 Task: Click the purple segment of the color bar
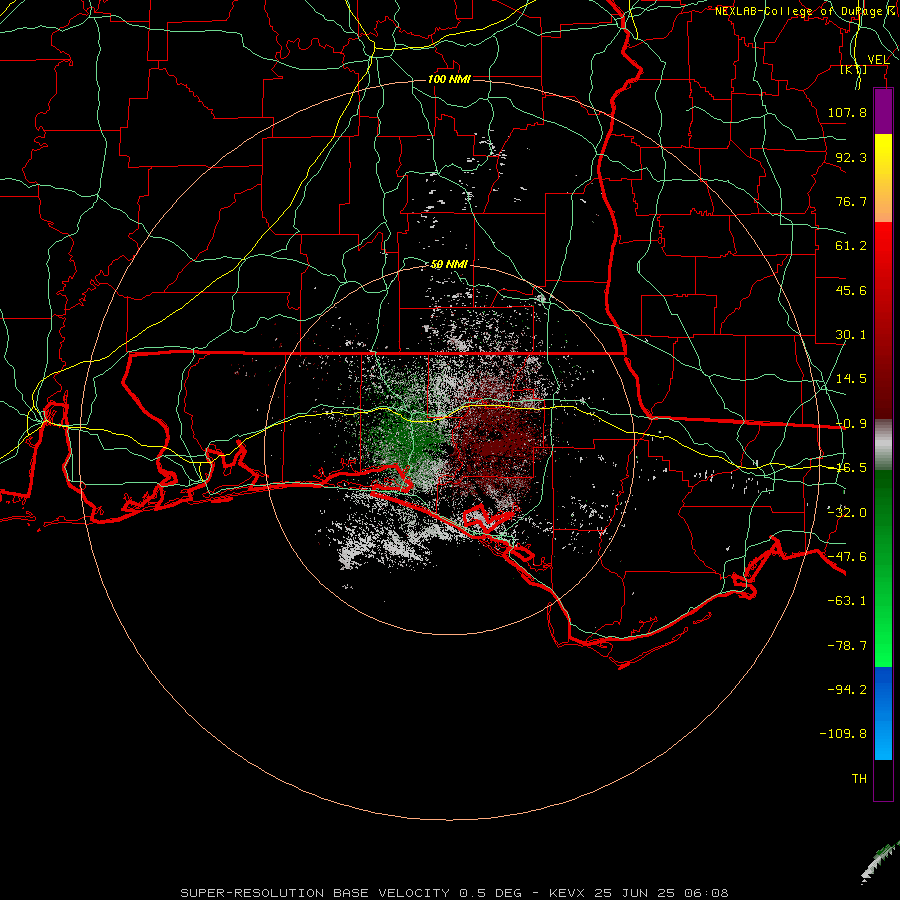[883, 111]
